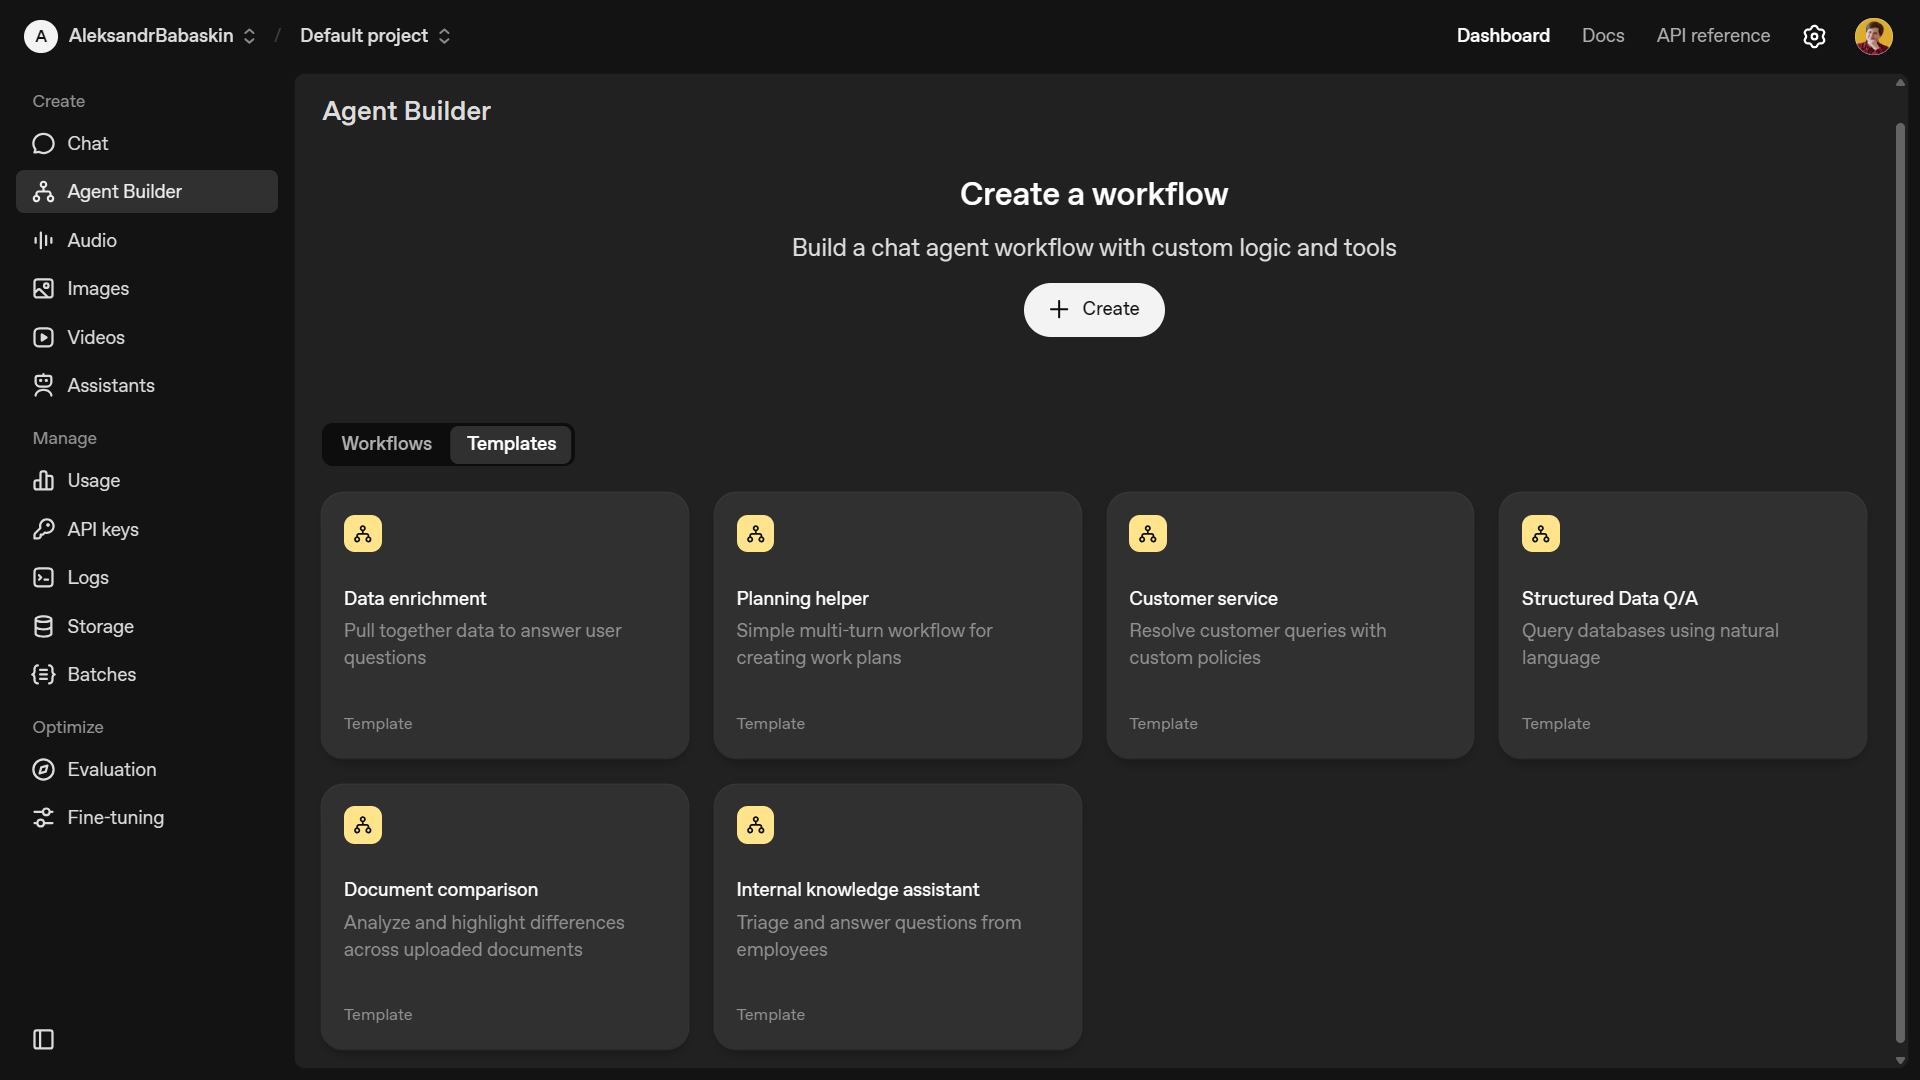Open API keys page
The width and height of the screenshot is (1920, 1080).
[102, 530]
